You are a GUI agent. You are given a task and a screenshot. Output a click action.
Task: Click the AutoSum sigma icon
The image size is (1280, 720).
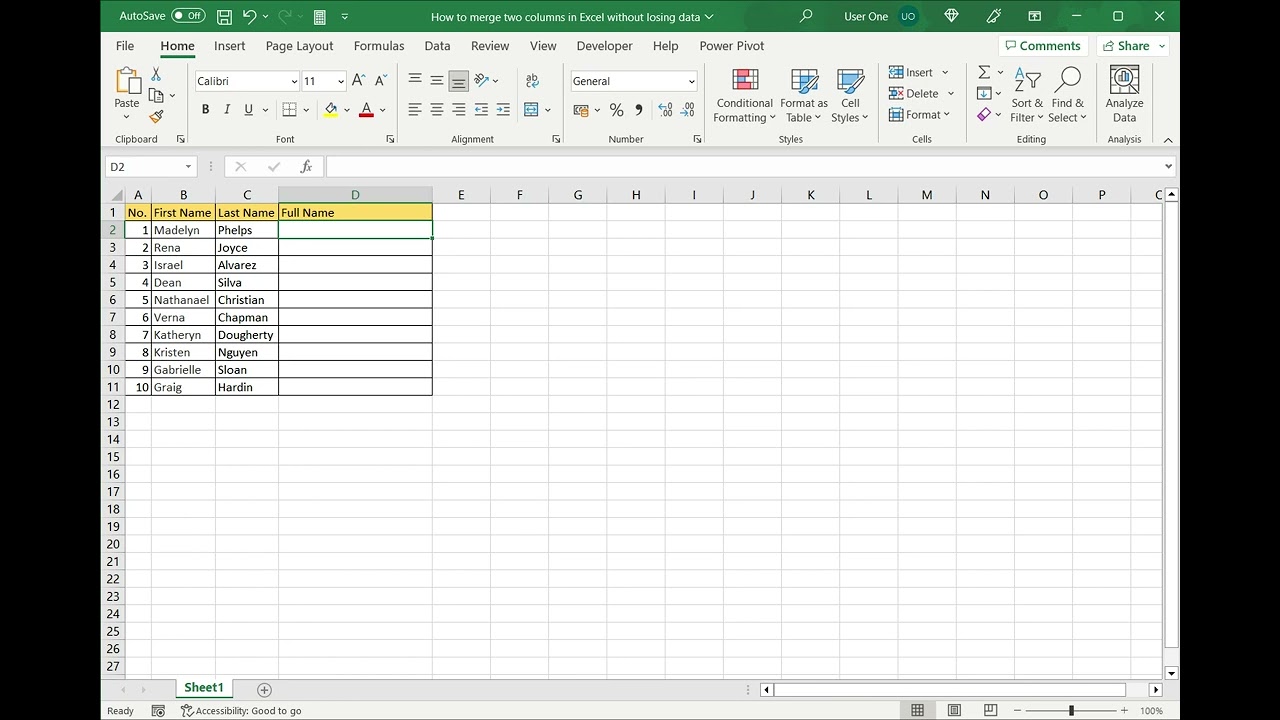(x=984, y=72)
